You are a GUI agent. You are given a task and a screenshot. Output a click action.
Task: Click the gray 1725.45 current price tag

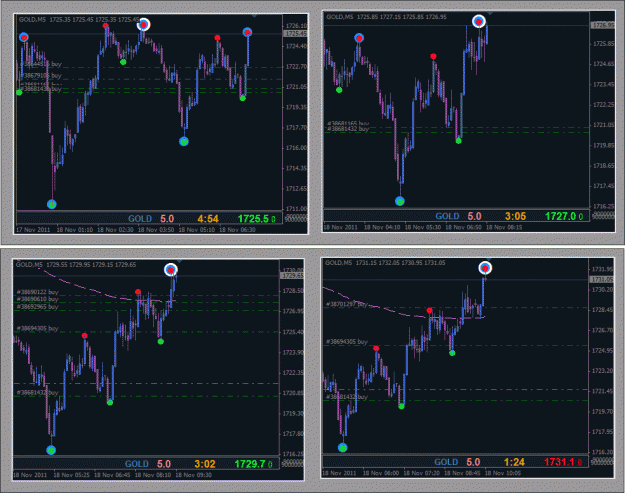click(295, 34)
